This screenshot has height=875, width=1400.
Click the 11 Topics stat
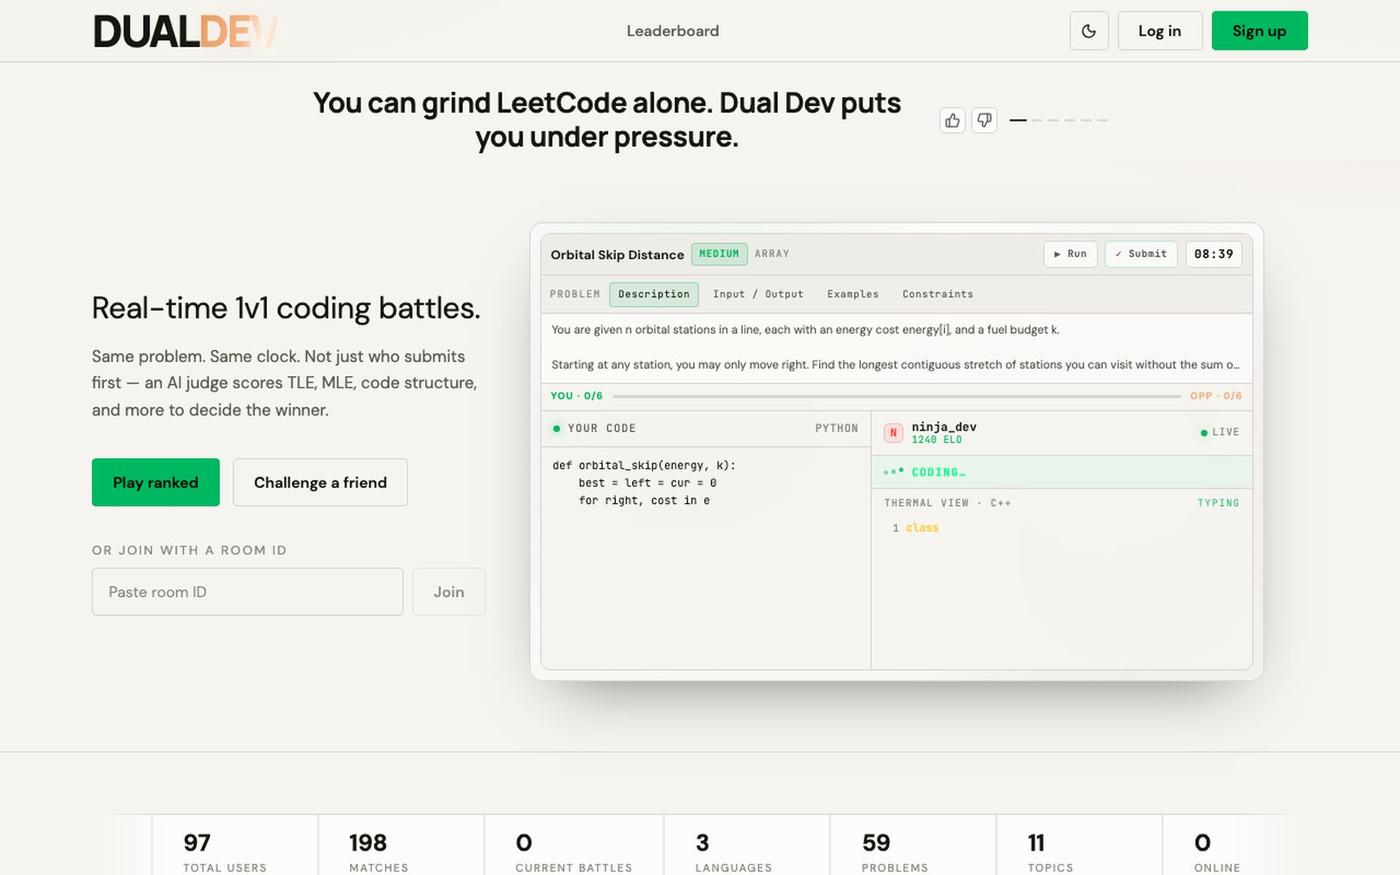(x=1079, y=851)
